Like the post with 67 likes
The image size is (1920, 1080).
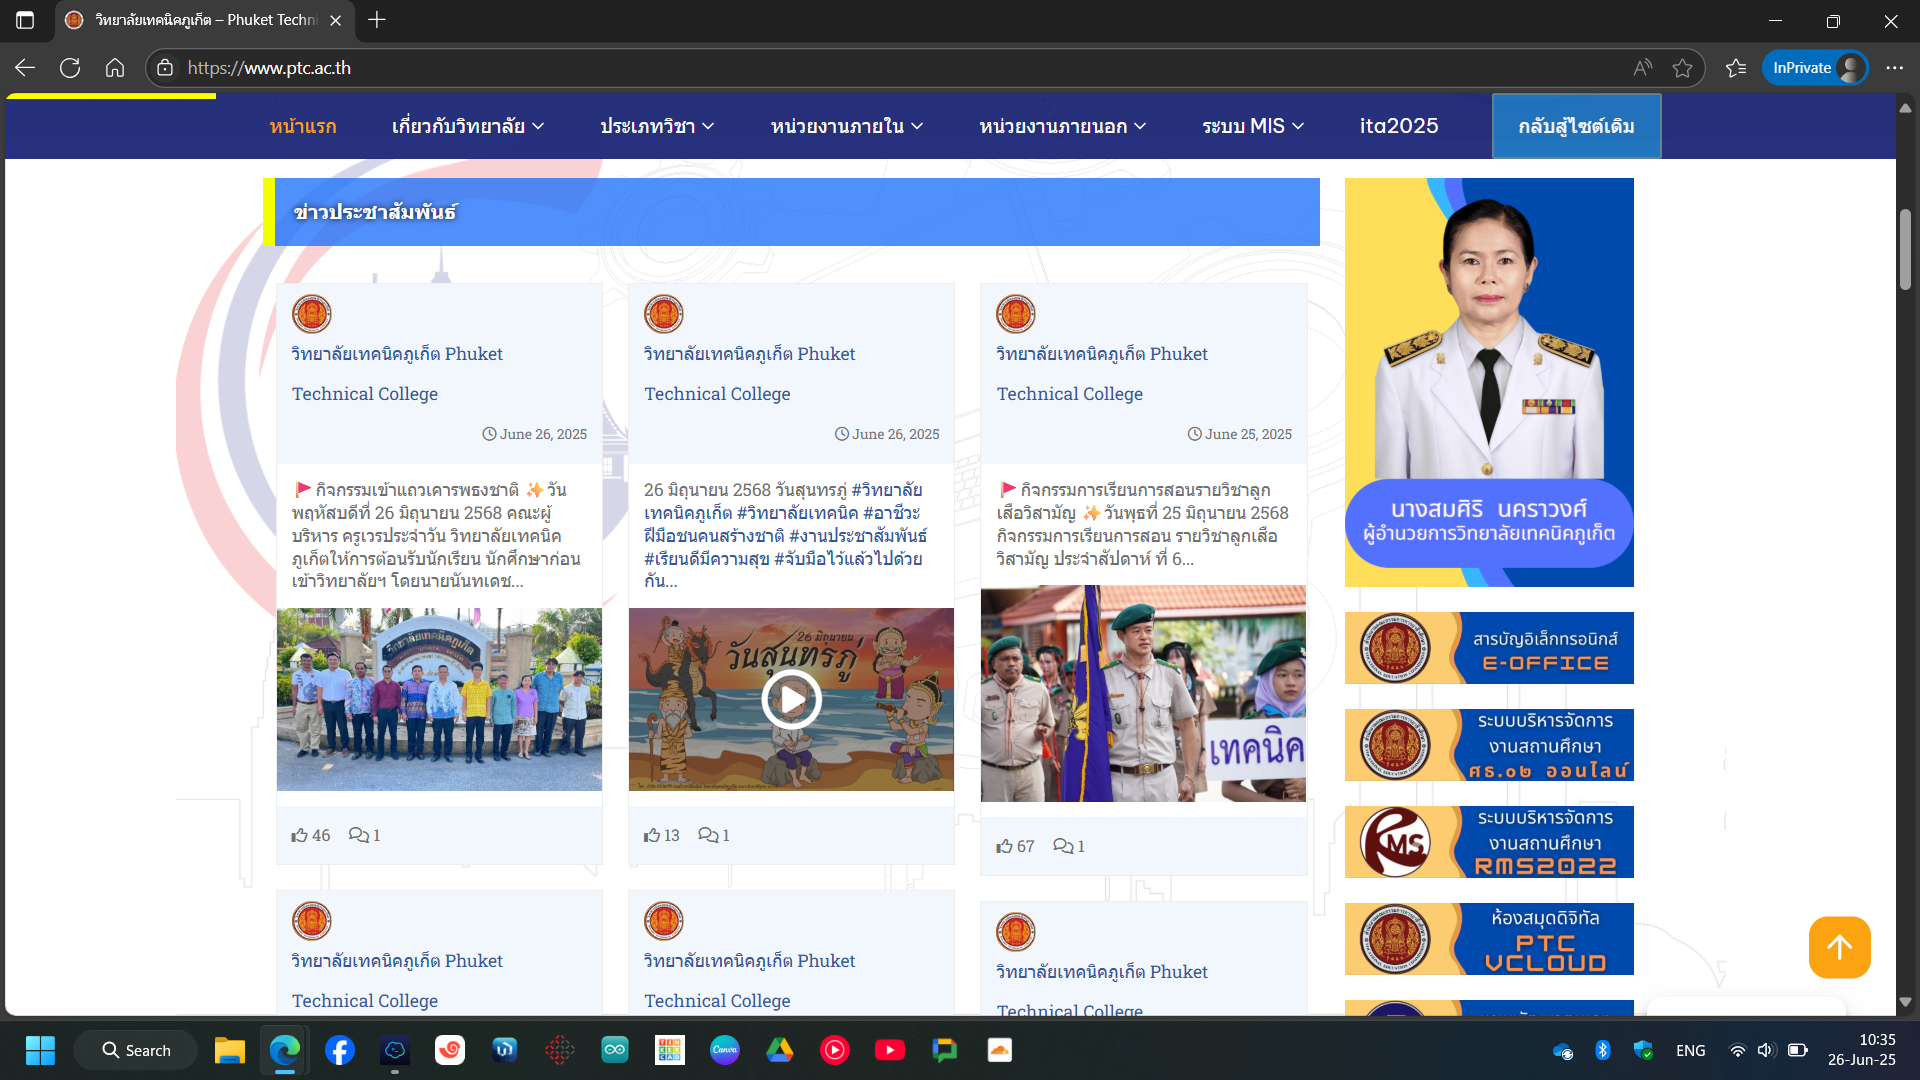(1015, 846)
